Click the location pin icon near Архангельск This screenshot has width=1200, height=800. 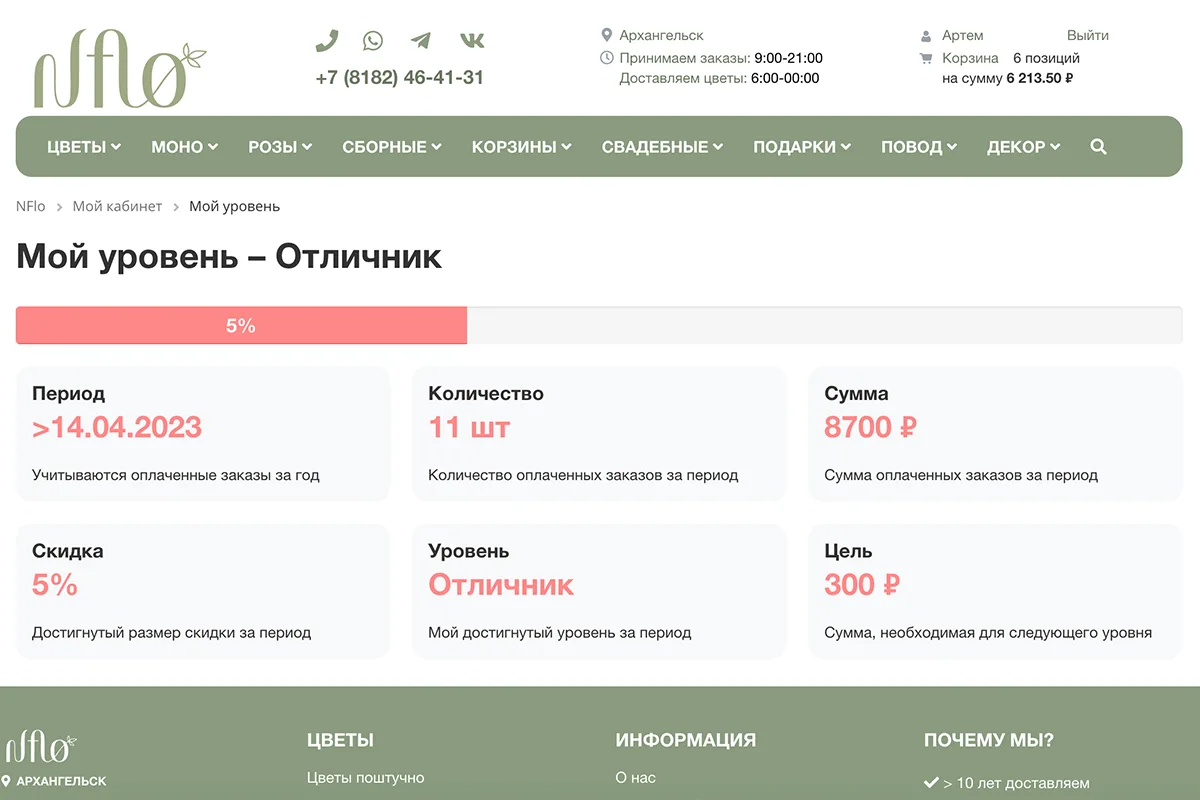[607, 33]
